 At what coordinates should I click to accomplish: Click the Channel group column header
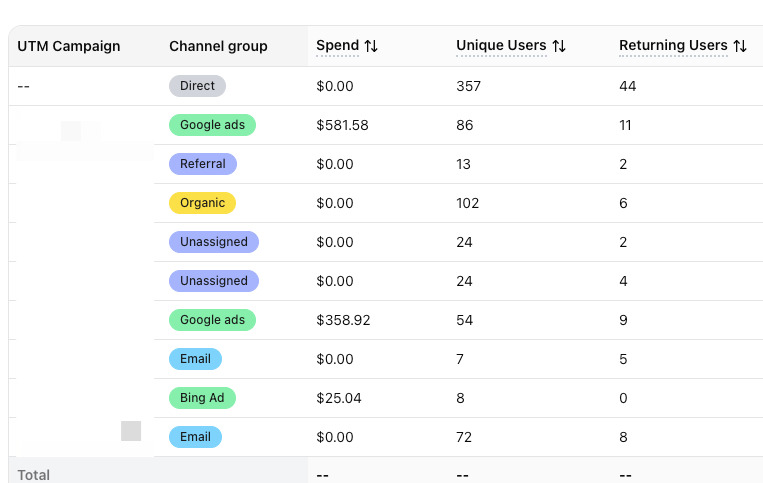pyautogui.click(x=218, y=46)
